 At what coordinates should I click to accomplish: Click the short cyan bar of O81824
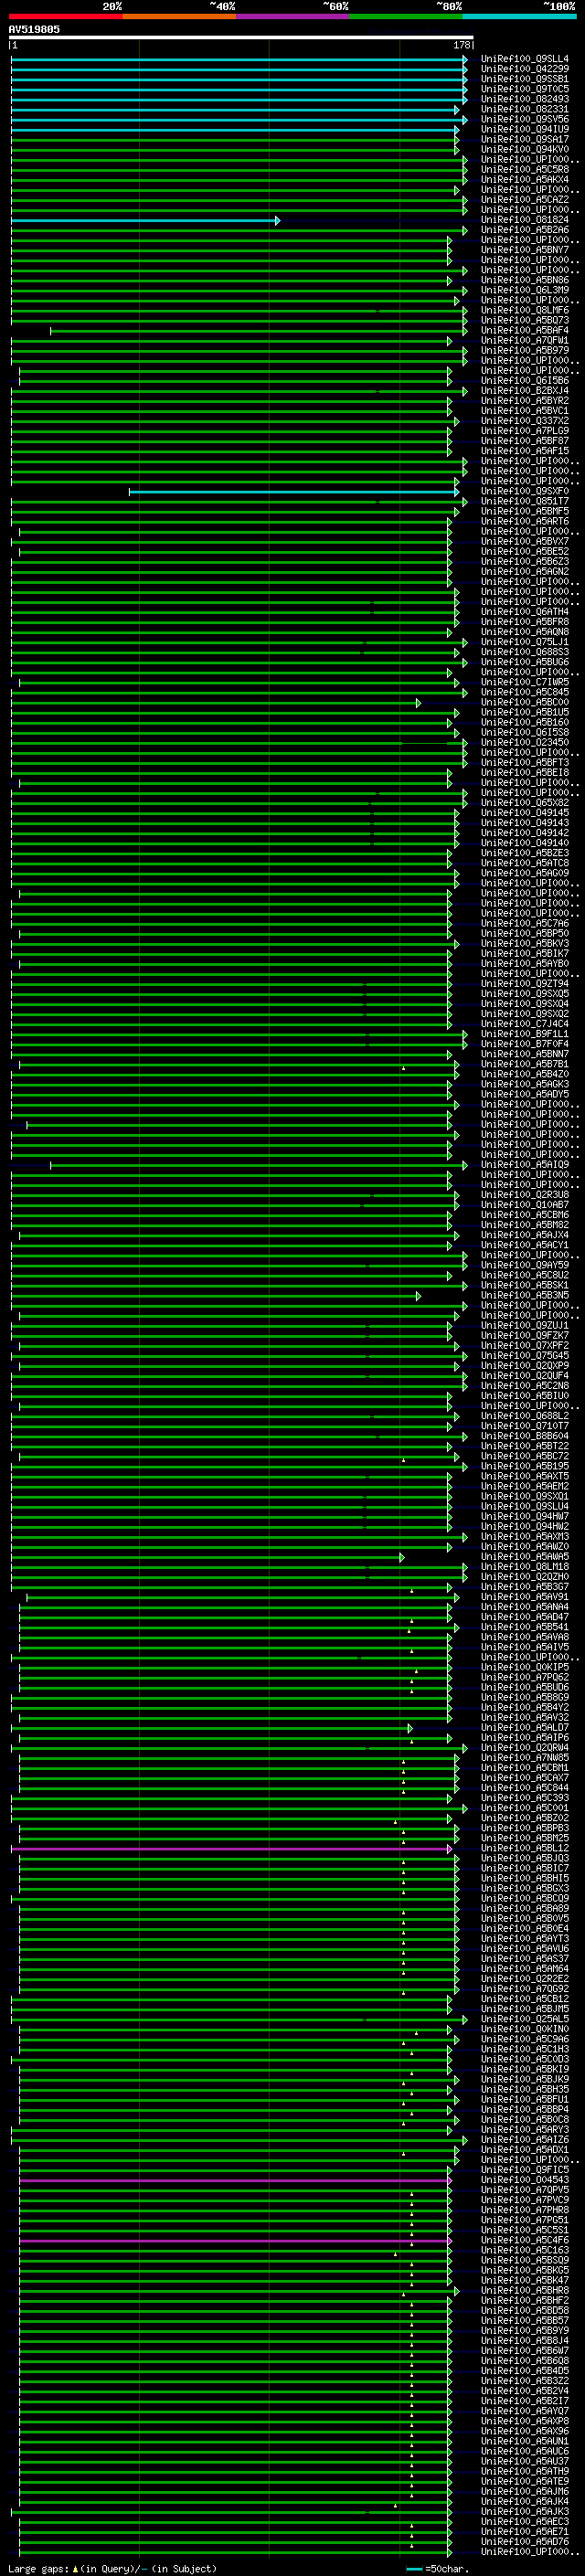146,220
